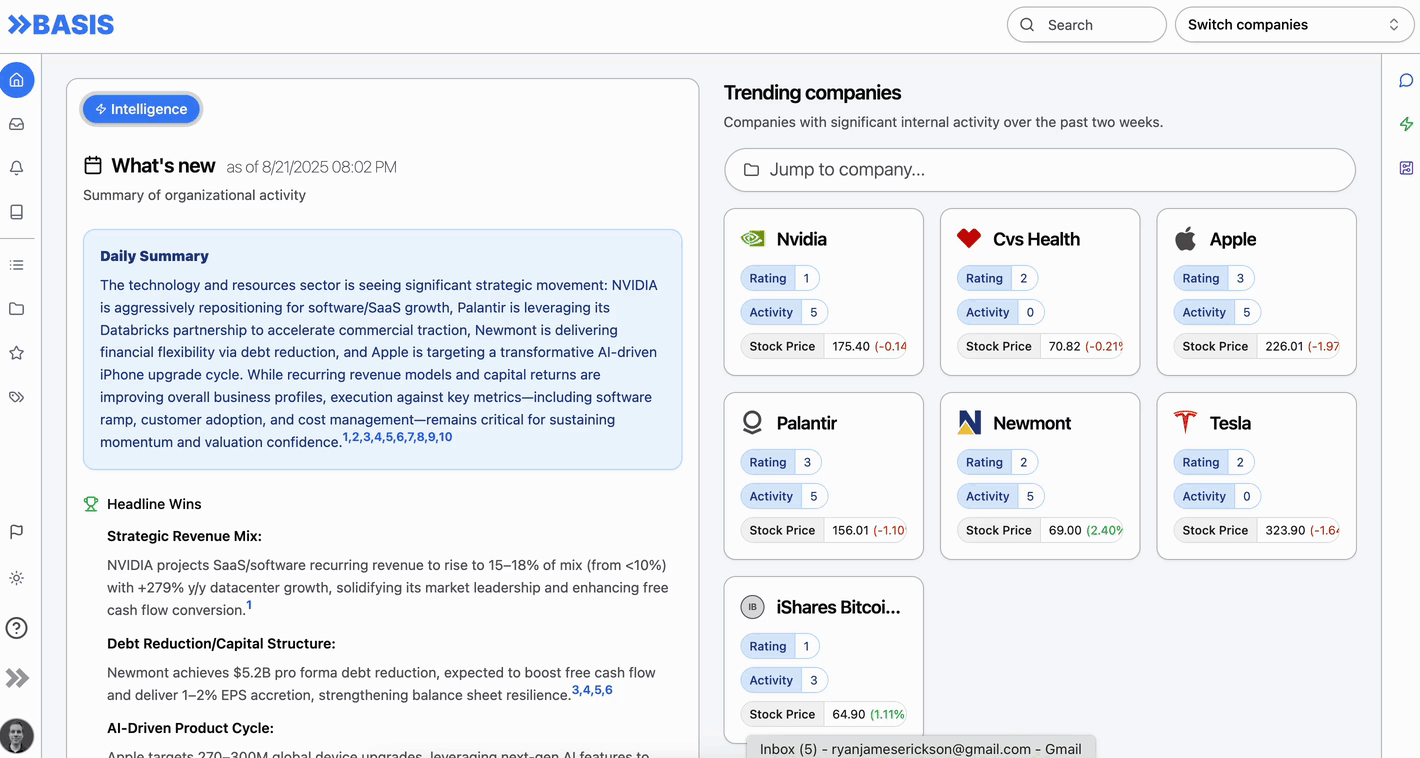Open the purple workflow icon on right
1420x758 pixels.
pos(1406,168)
